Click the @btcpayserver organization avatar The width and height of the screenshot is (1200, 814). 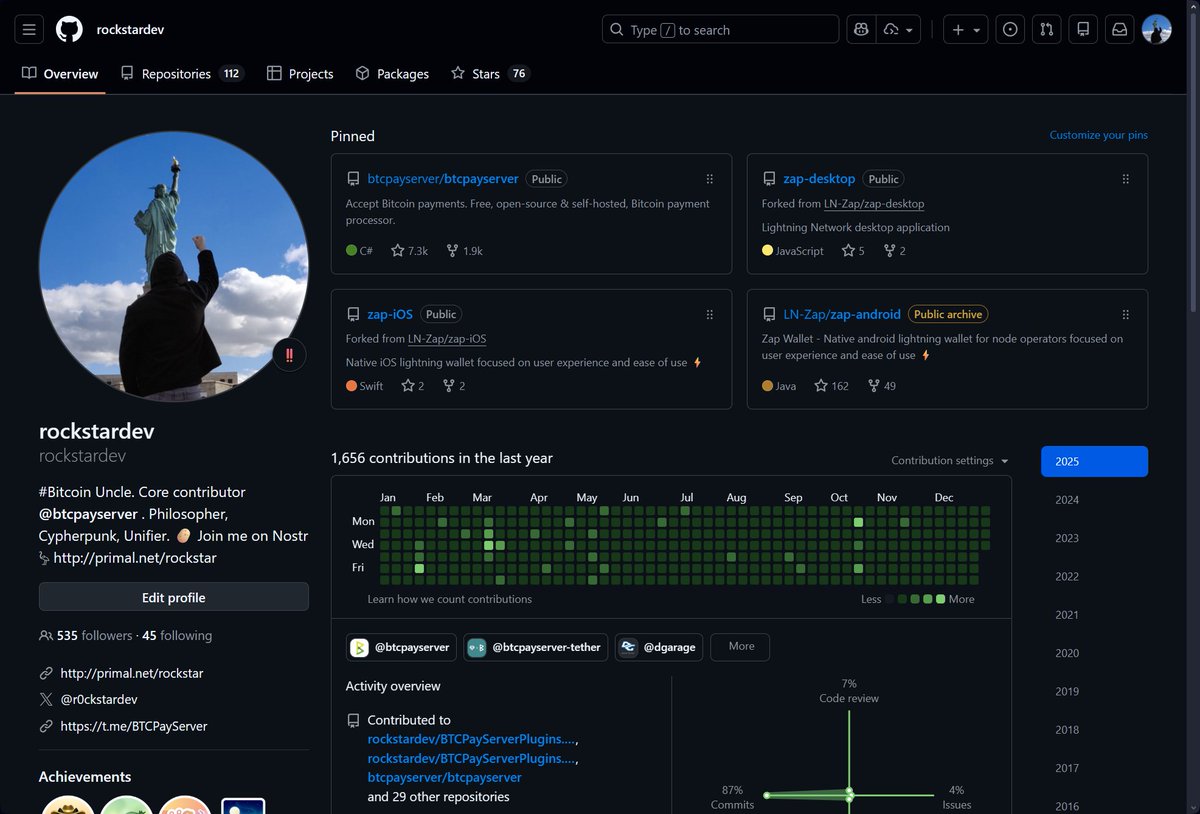tap(359, 647)
